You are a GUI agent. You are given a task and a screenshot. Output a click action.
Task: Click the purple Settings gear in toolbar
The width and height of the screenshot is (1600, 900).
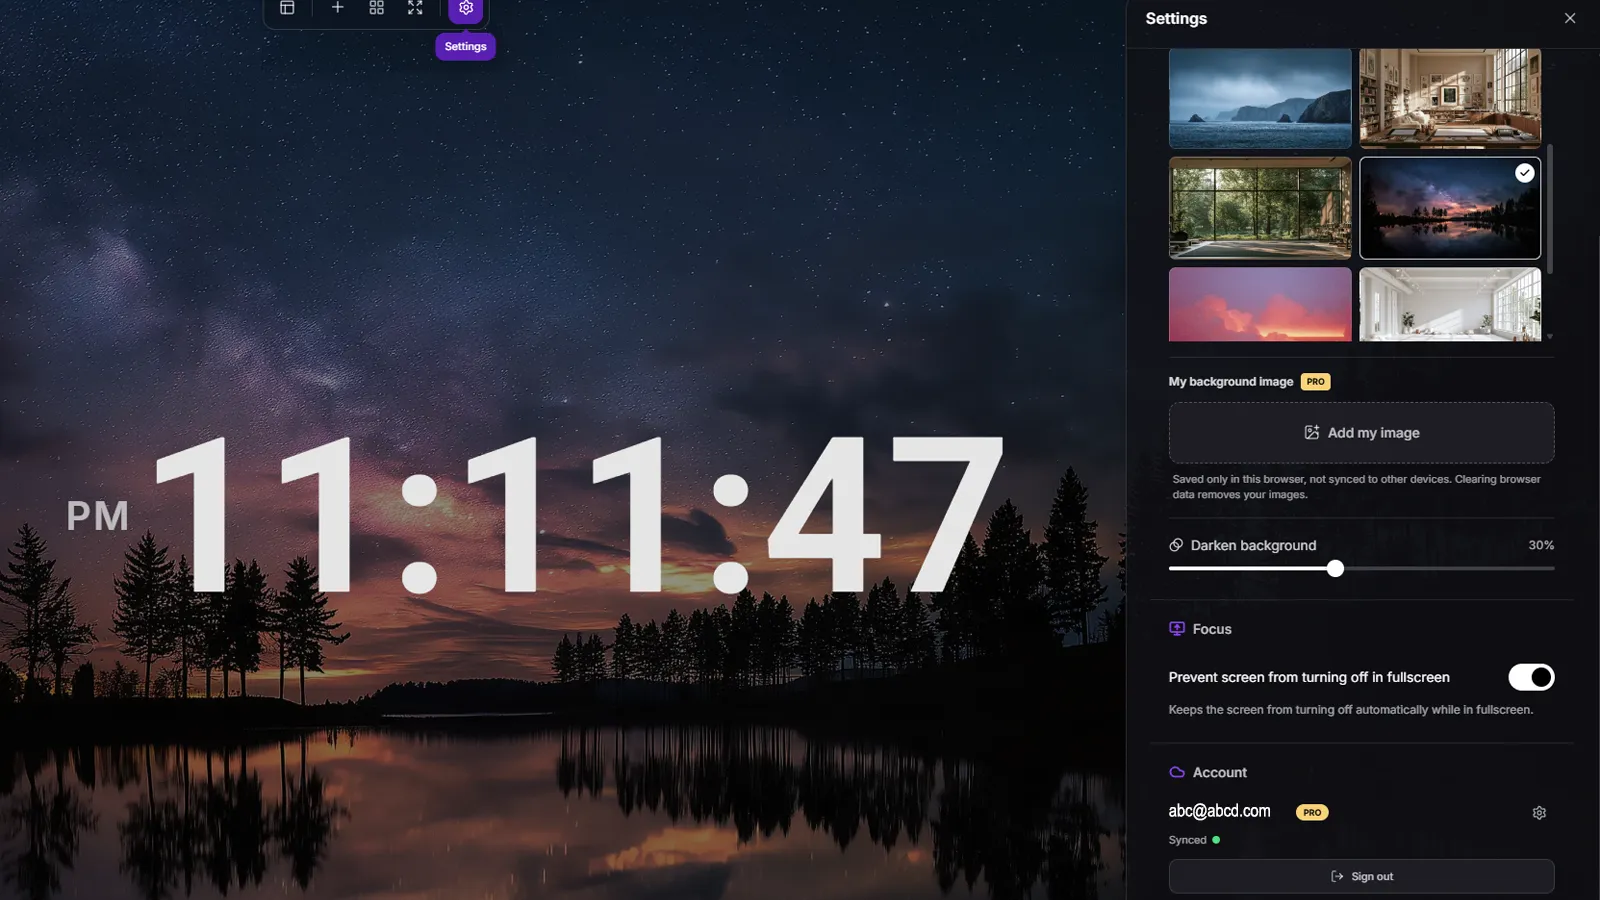(x=466, y=9)
